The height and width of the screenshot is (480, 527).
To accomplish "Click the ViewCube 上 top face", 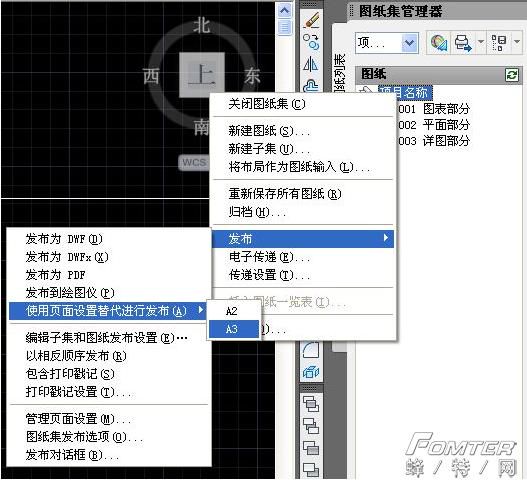I will coord(202,75).
